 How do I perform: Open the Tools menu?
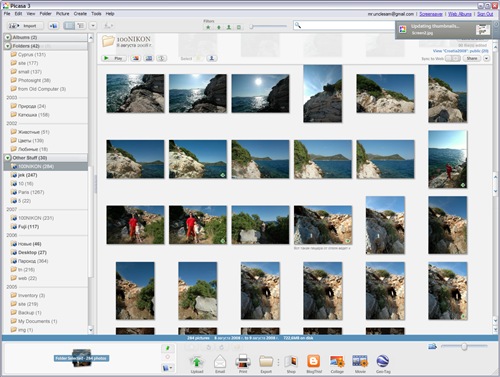pyautogui.click(x=96, y=14)
